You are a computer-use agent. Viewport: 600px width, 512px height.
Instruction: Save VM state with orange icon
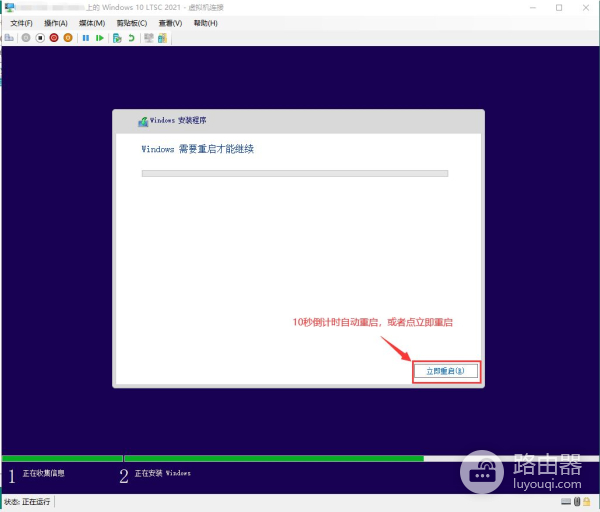click(x=68, y=38)
